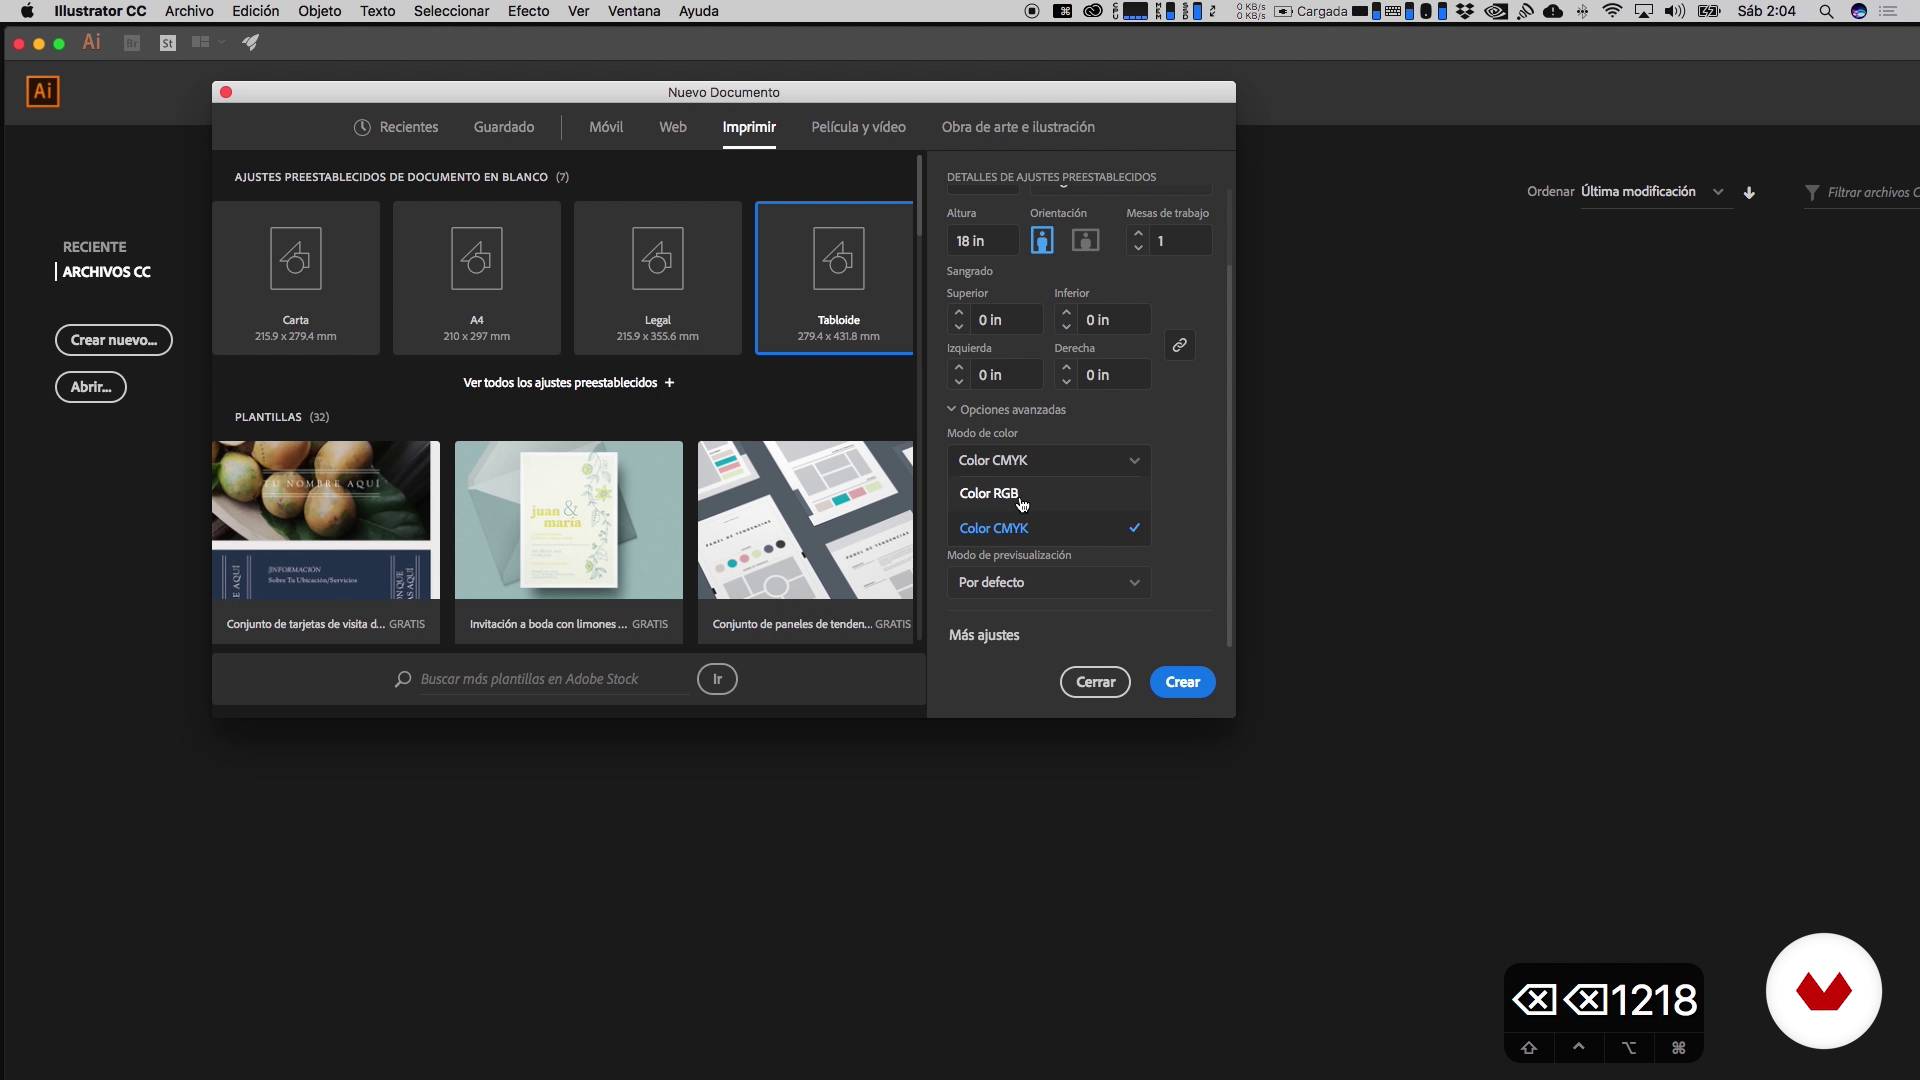Toggle the bleed link chain icon

pyautogui.click(x=1180, y=345)
